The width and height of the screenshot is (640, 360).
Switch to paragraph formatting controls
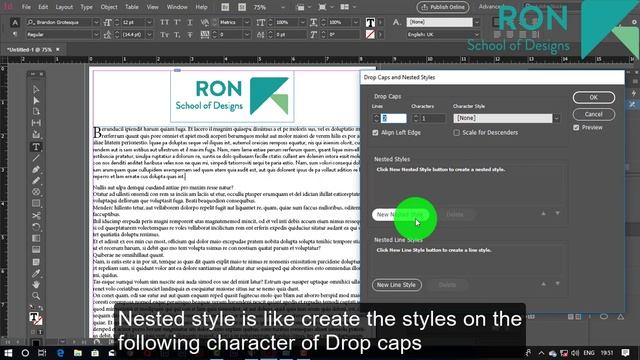click(15, 35)
